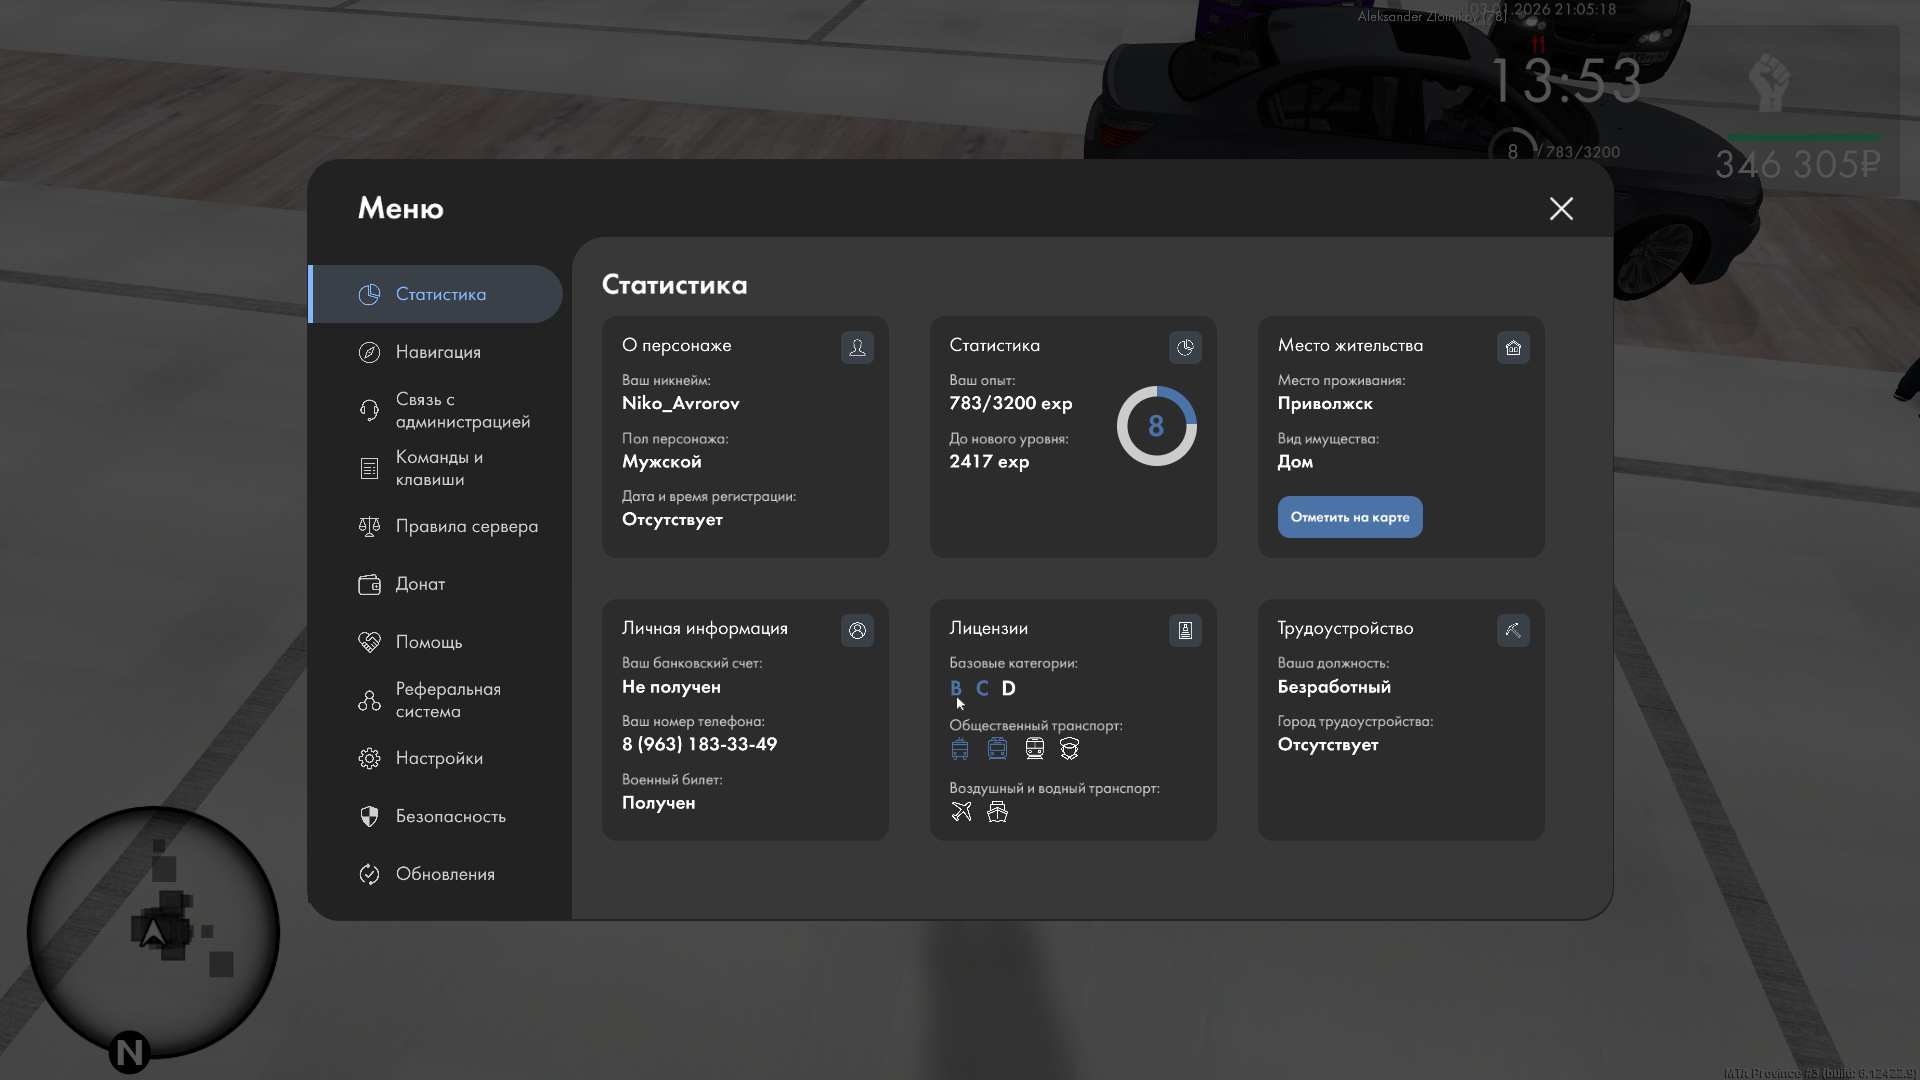Viewport: 1920px width, 1080px height.
Task: Go to Правила сервера section
Action: [466, 526]
